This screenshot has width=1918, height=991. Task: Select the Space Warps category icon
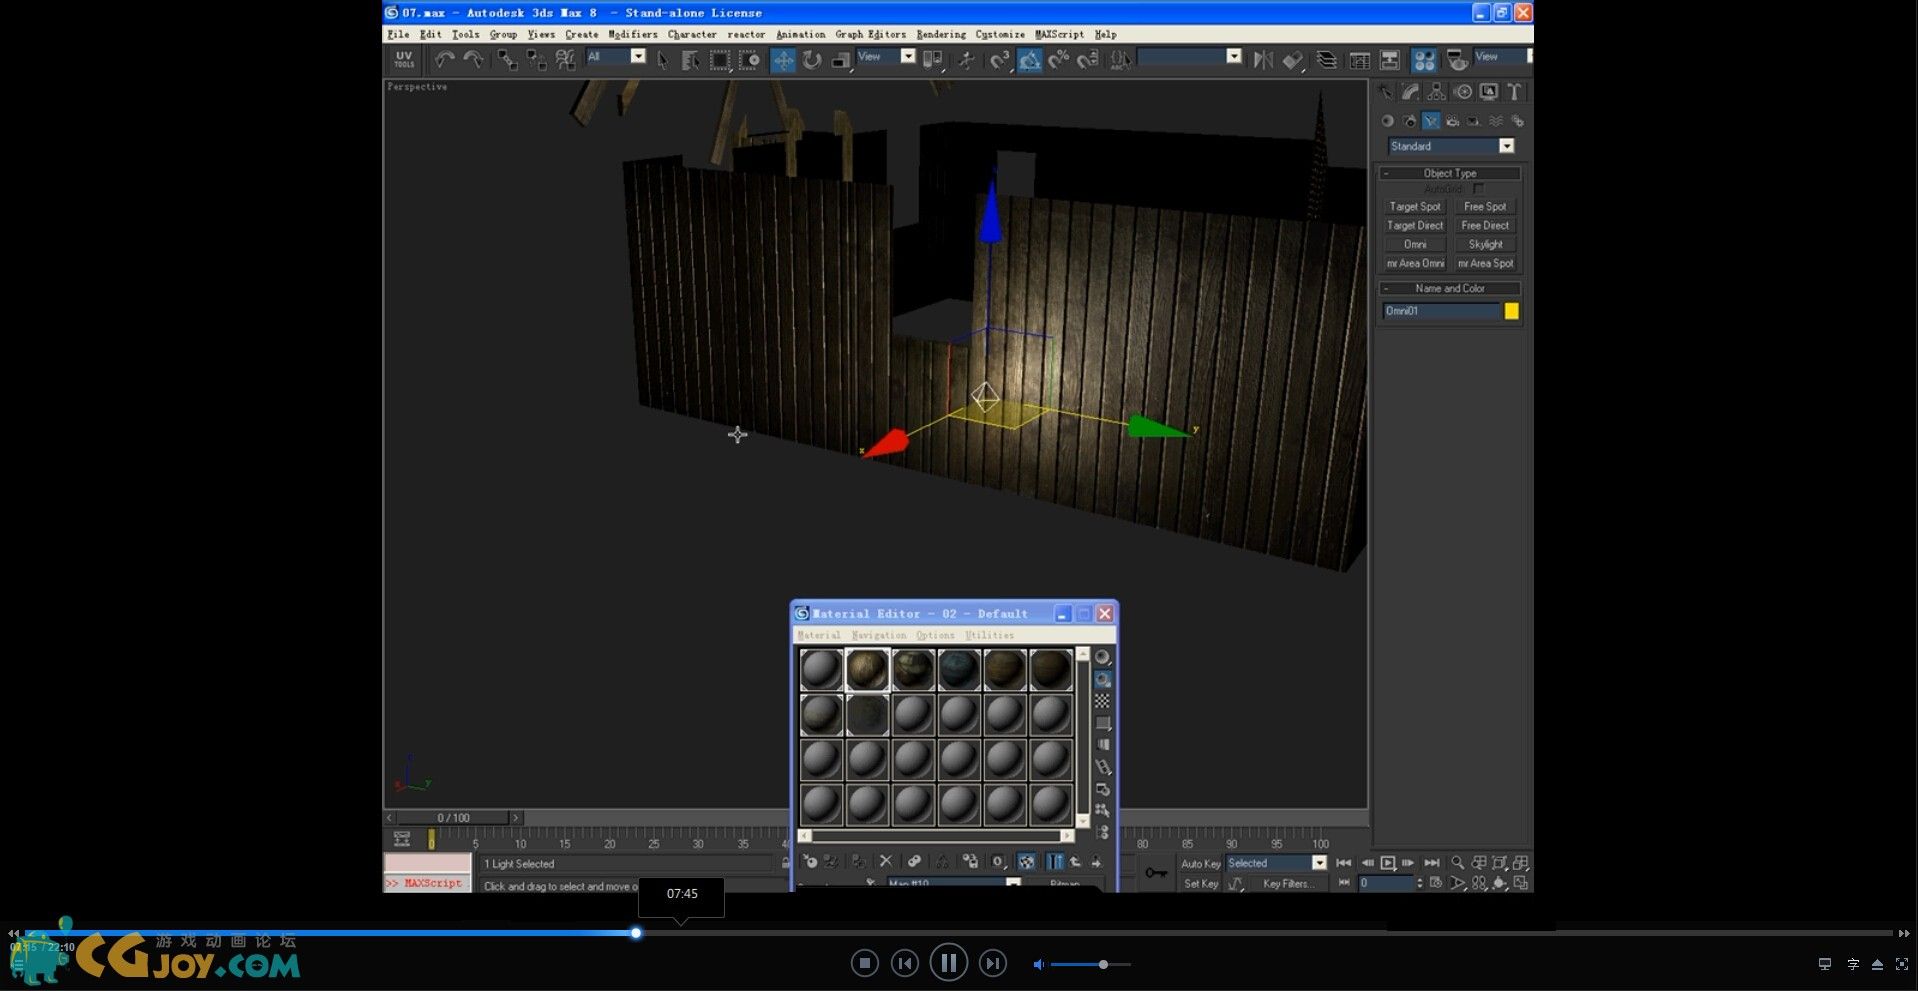[x=1496, y=121]
